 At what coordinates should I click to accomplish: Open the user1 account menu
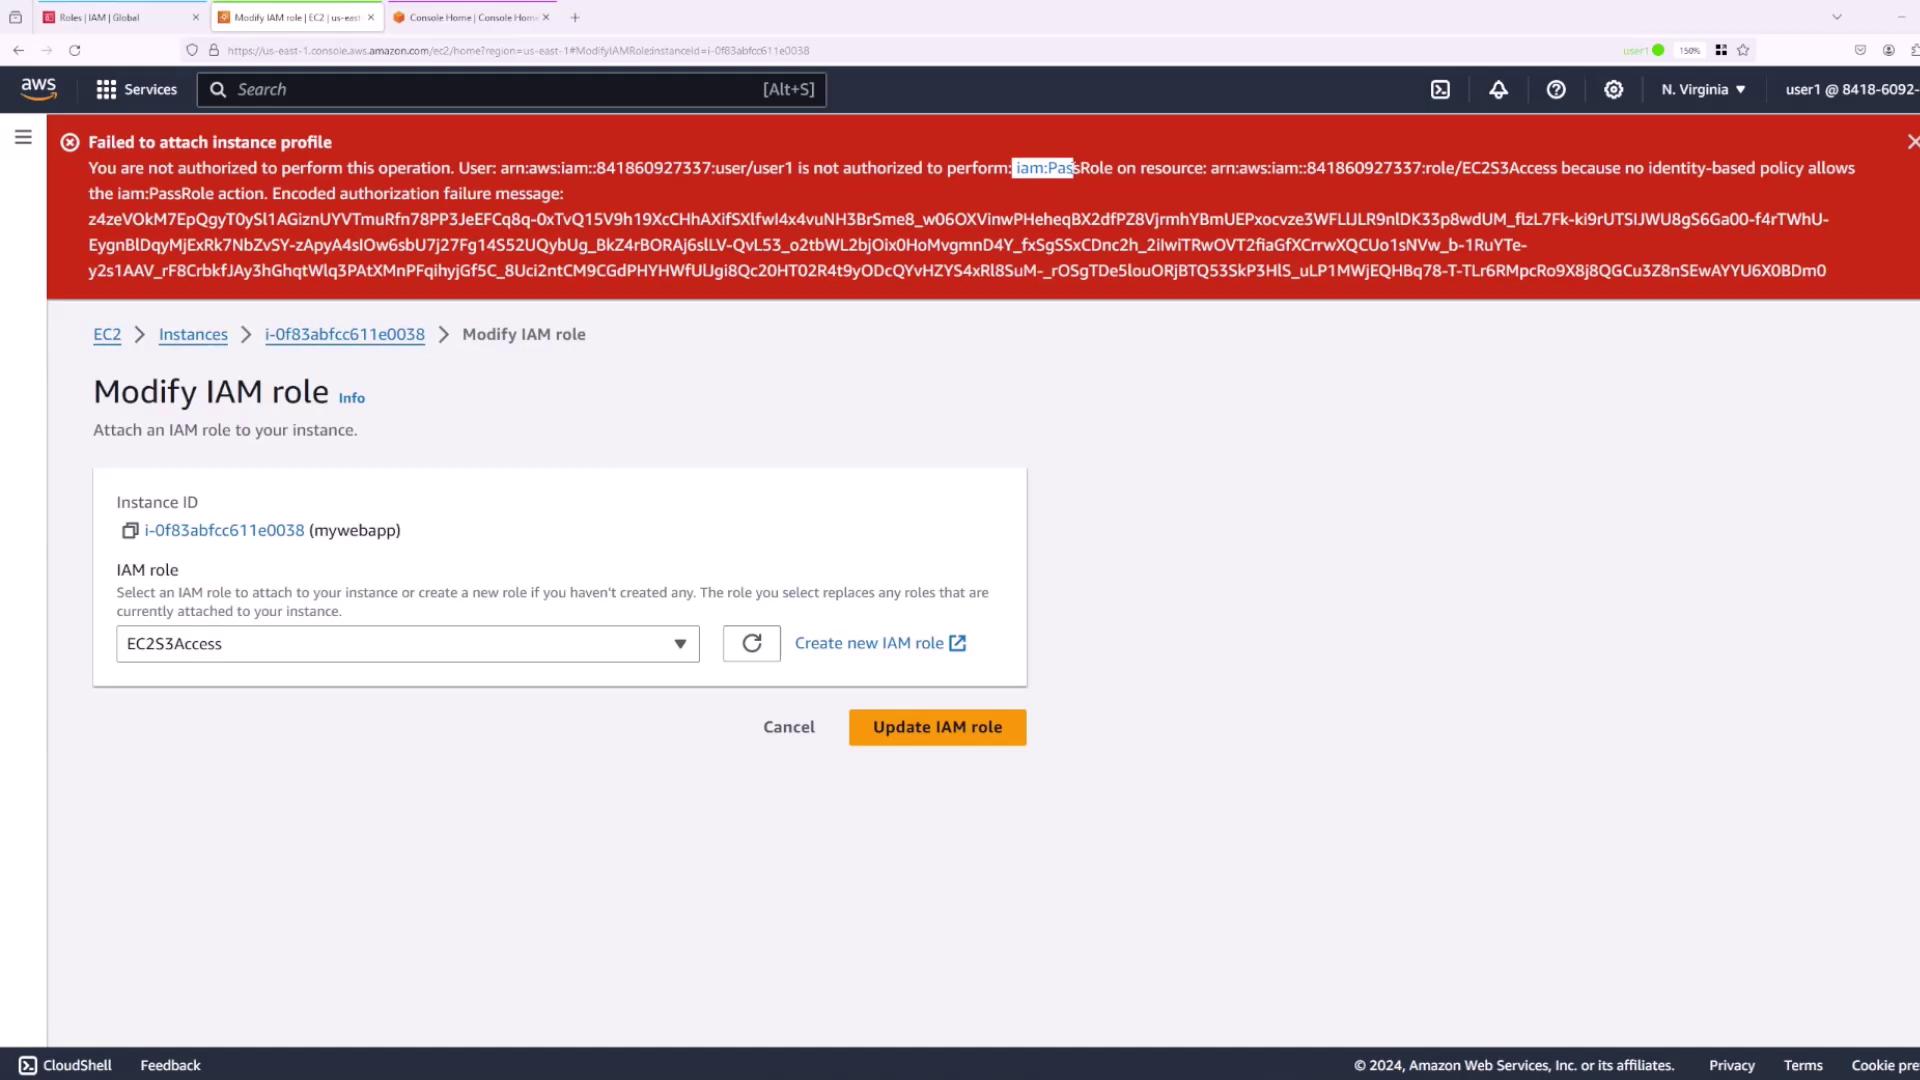pyautogui.click(x=1850, y=90)
